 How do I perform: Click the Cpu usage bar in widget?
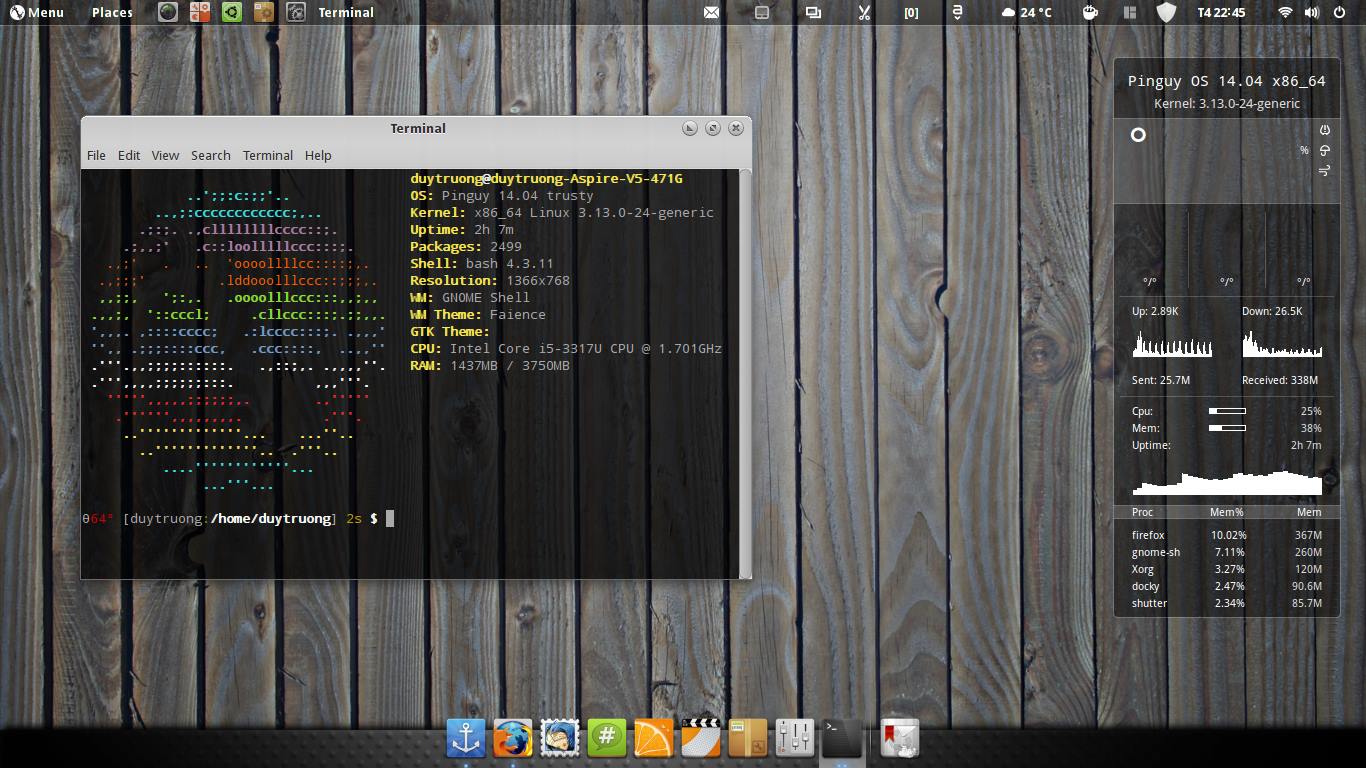(1227, 411)
